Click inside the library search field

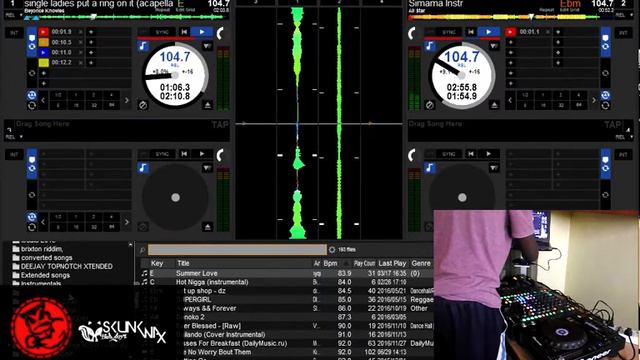(x=237, y=249)
